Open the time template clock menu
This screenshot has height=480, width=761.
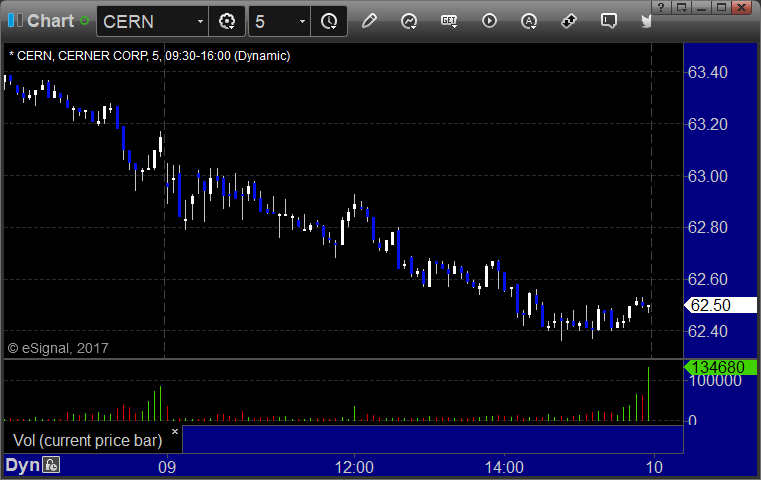click(329, 21)
